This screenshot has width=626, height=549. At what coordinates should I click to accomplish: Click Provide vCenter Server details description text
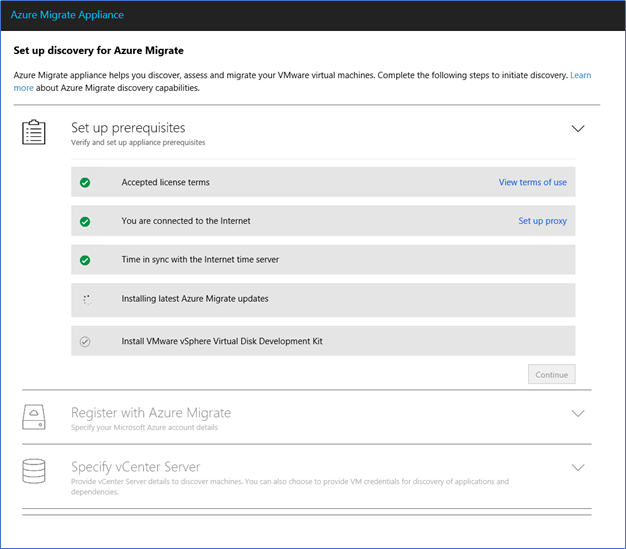pos(290,486)
